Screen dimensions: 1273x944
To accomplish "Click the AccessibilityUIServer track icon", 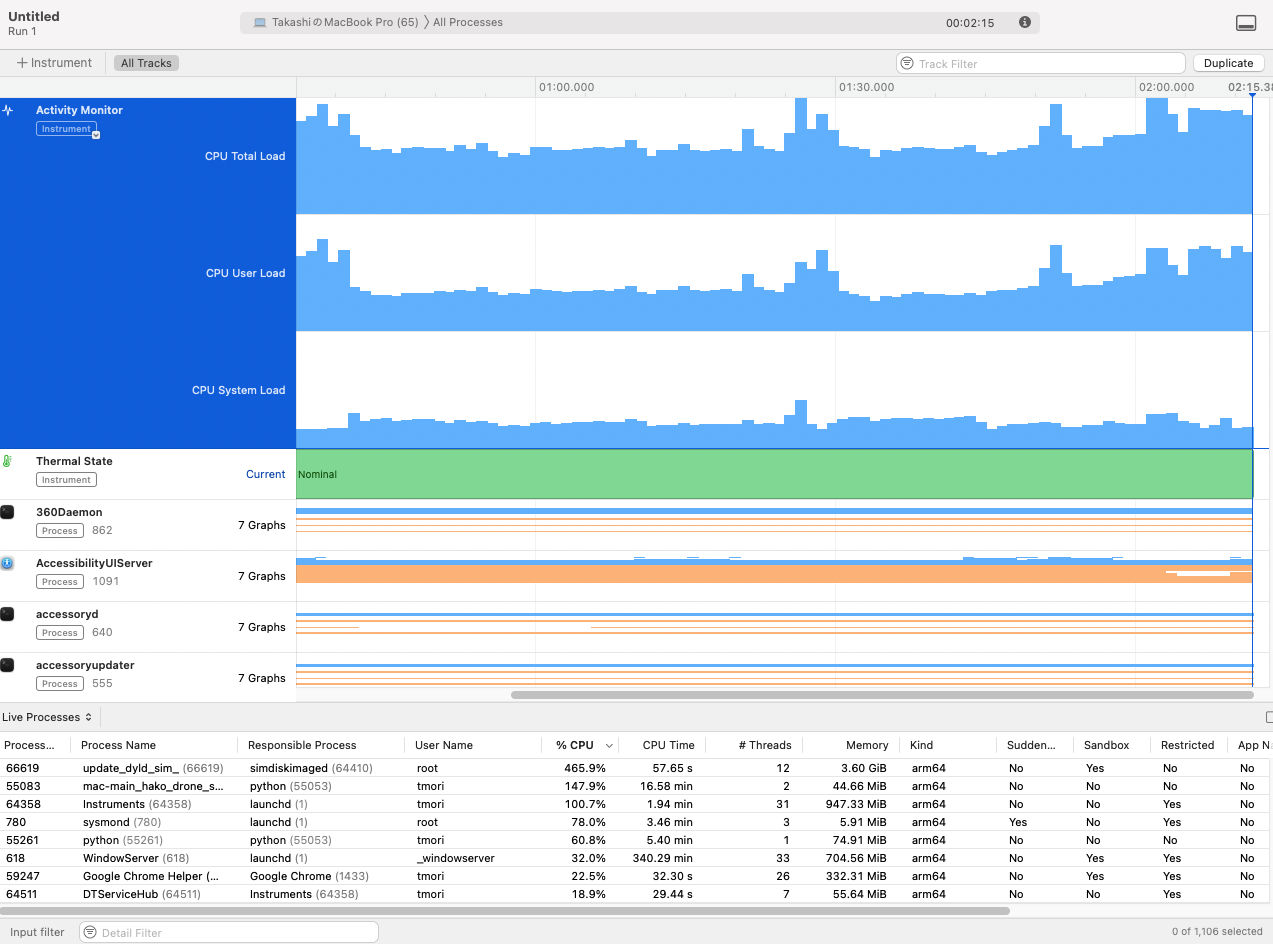I will (x=8, y=564).
